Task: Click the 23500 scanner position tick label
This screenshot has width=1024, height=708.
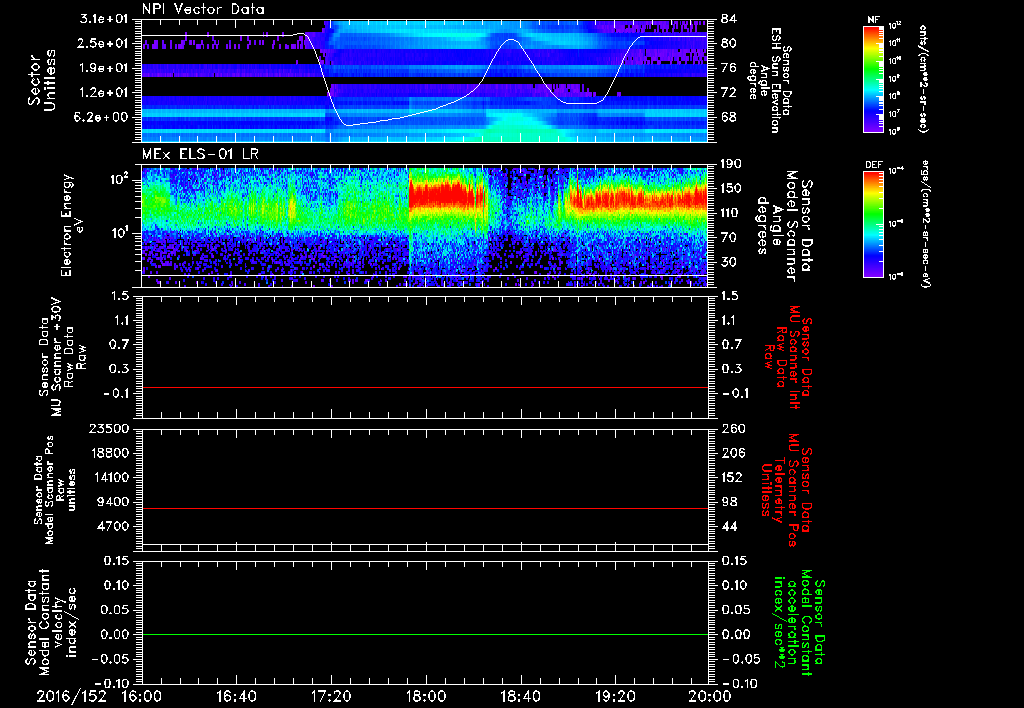Action: [x=109, y=429]
